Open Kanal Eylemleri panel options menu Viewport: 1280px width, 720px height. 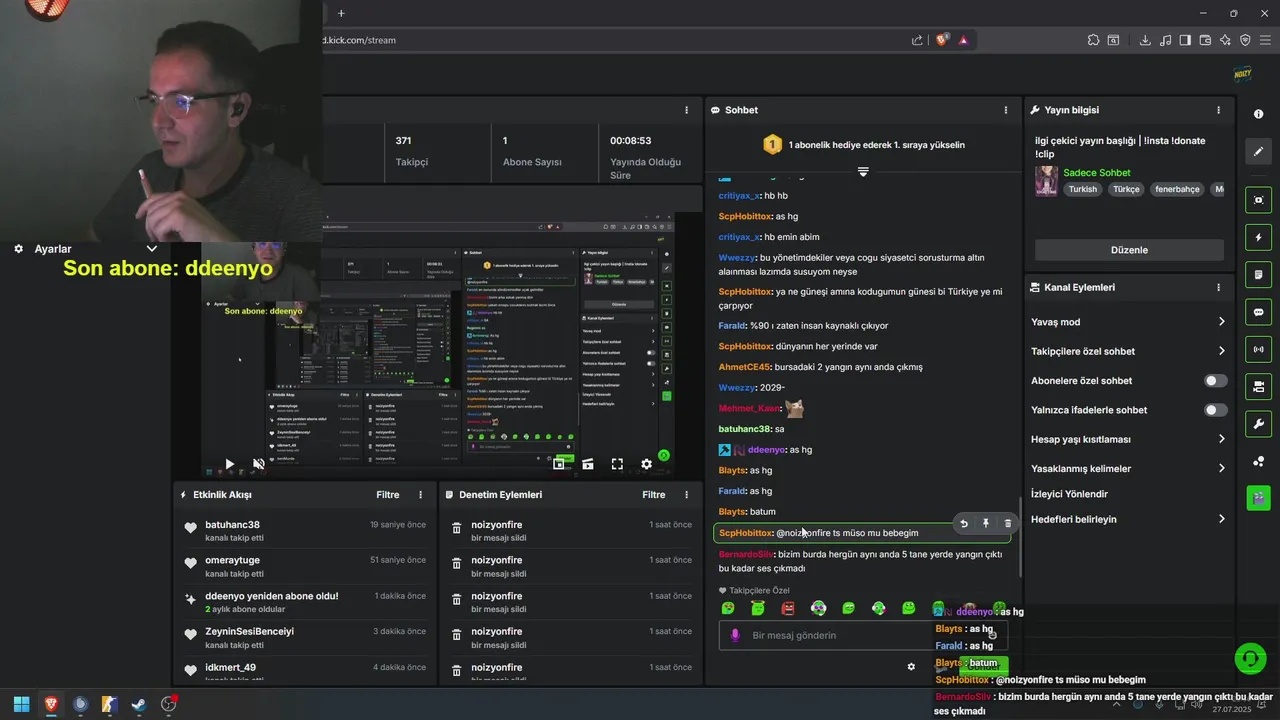pos(1218,287)
